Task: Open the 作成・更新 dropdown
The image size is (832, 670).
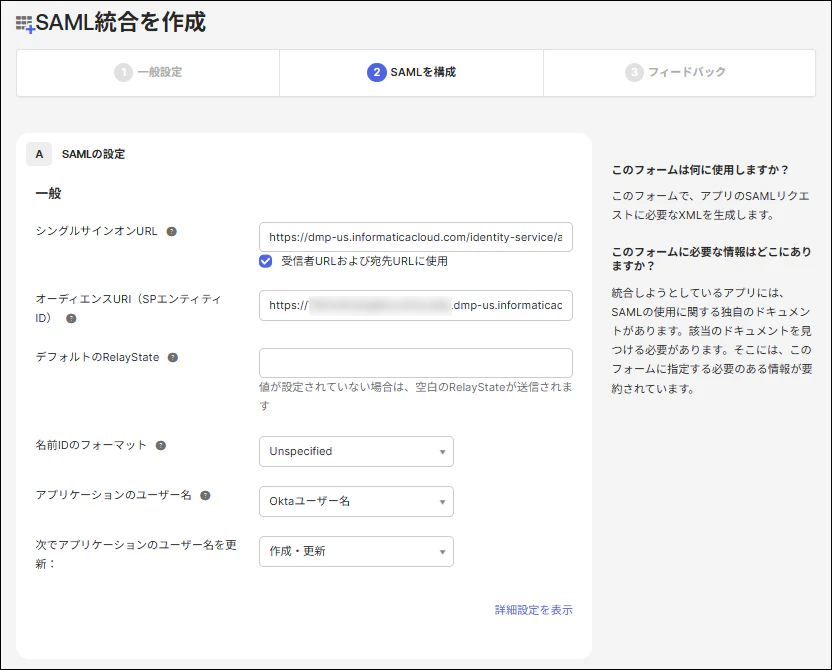Action: pos(355,551)
